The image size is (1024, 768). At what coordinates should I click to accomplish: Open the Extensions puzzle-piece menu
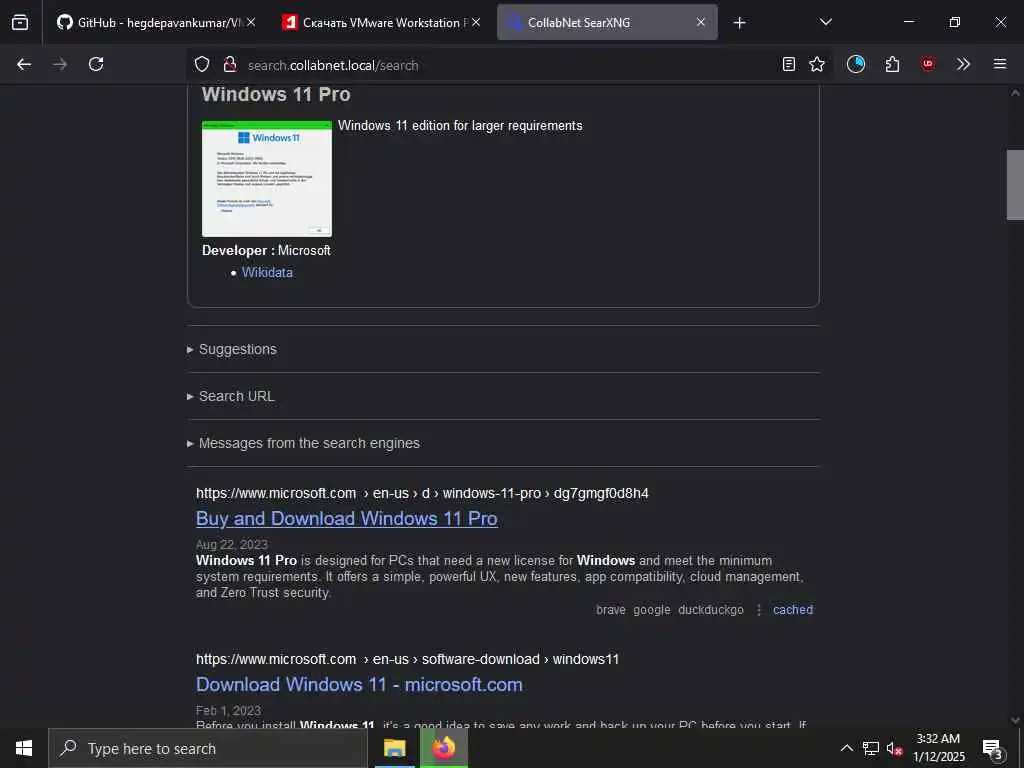[x=892, y=64]
